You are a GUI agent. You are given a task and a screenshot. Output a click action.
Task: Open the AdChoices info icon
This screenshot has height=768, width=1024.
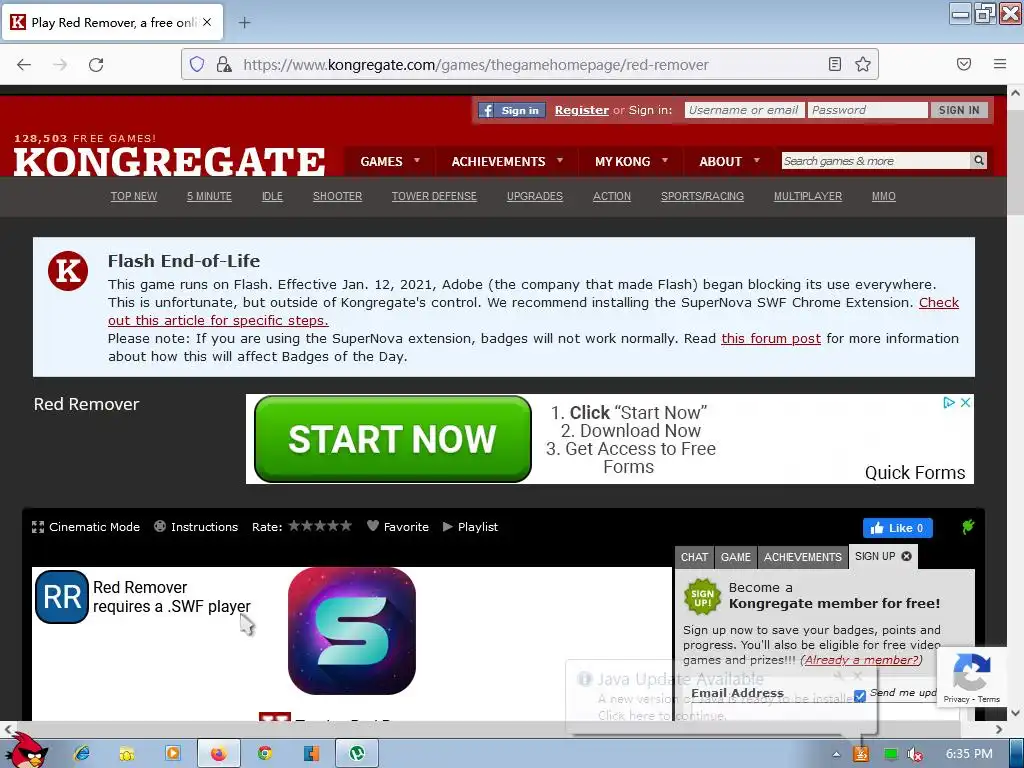(x=950, y=403)
